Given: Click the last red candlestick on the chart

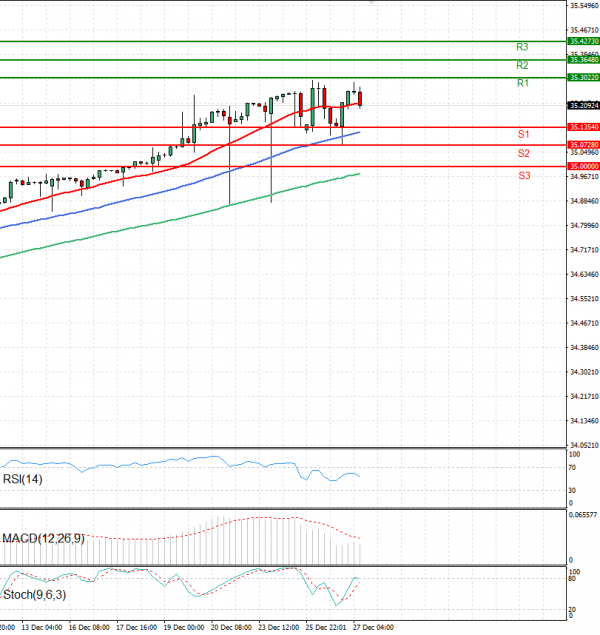Looking at the screenshot, I should (360, 98).
